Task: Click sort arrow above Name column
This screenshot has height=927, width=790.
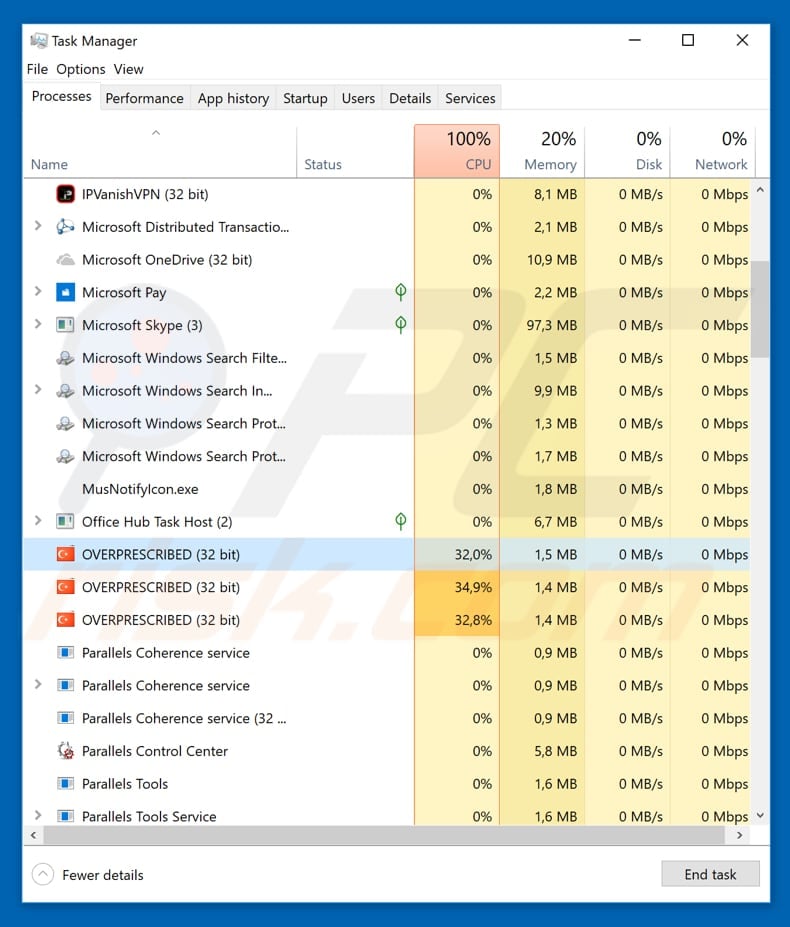Action: (156, 133)
